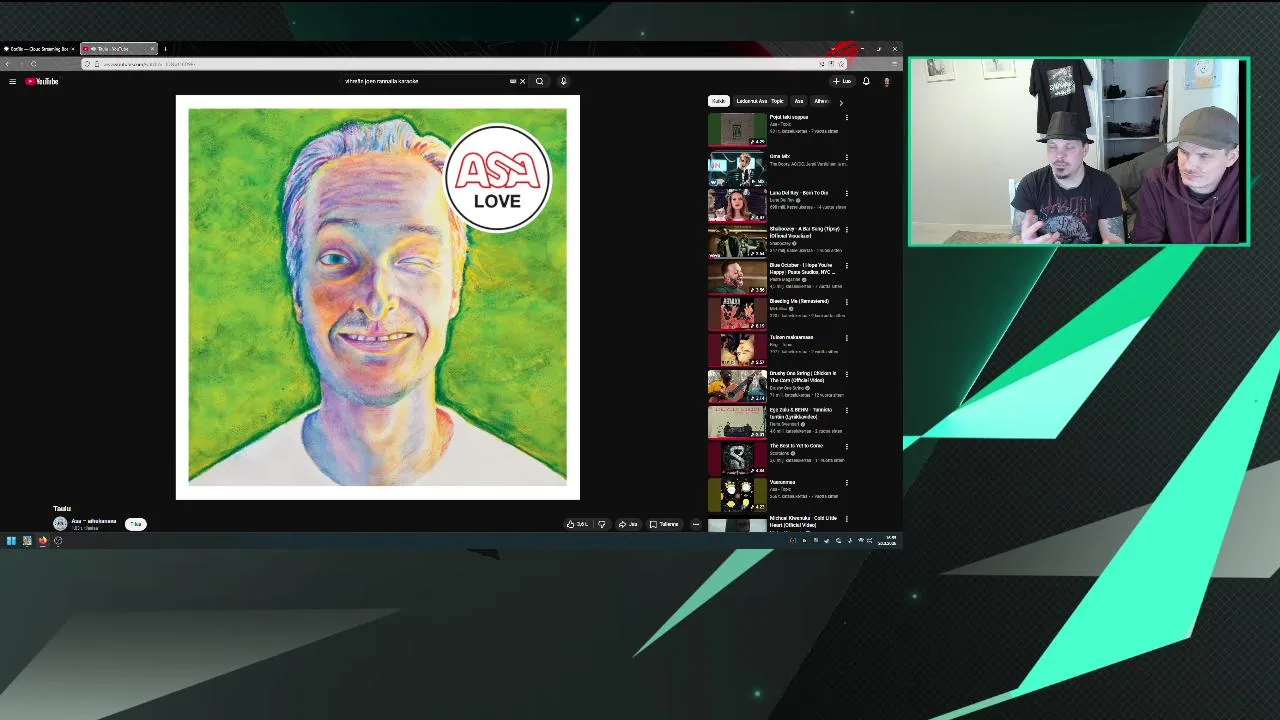Open options for Bleeding Me video

[846, 302]
